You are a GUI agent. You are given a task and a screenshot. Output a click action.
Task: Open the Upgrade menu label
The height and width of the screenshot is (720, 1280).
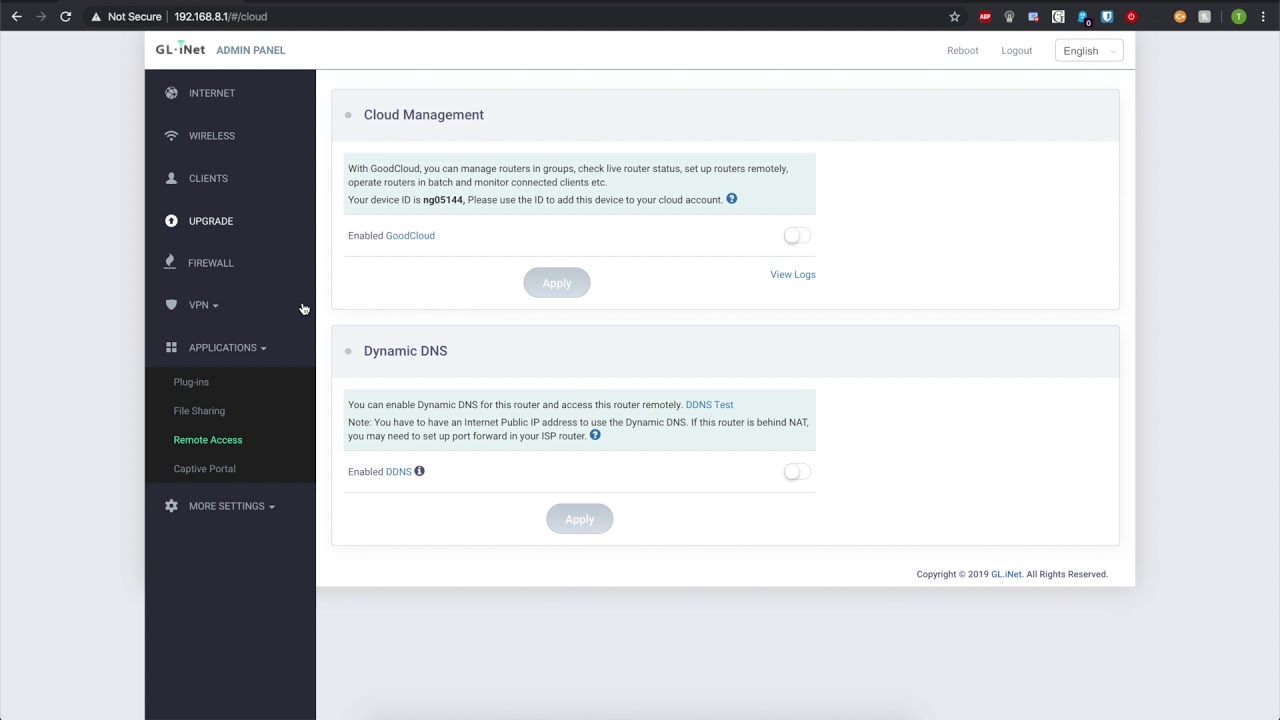211,221
